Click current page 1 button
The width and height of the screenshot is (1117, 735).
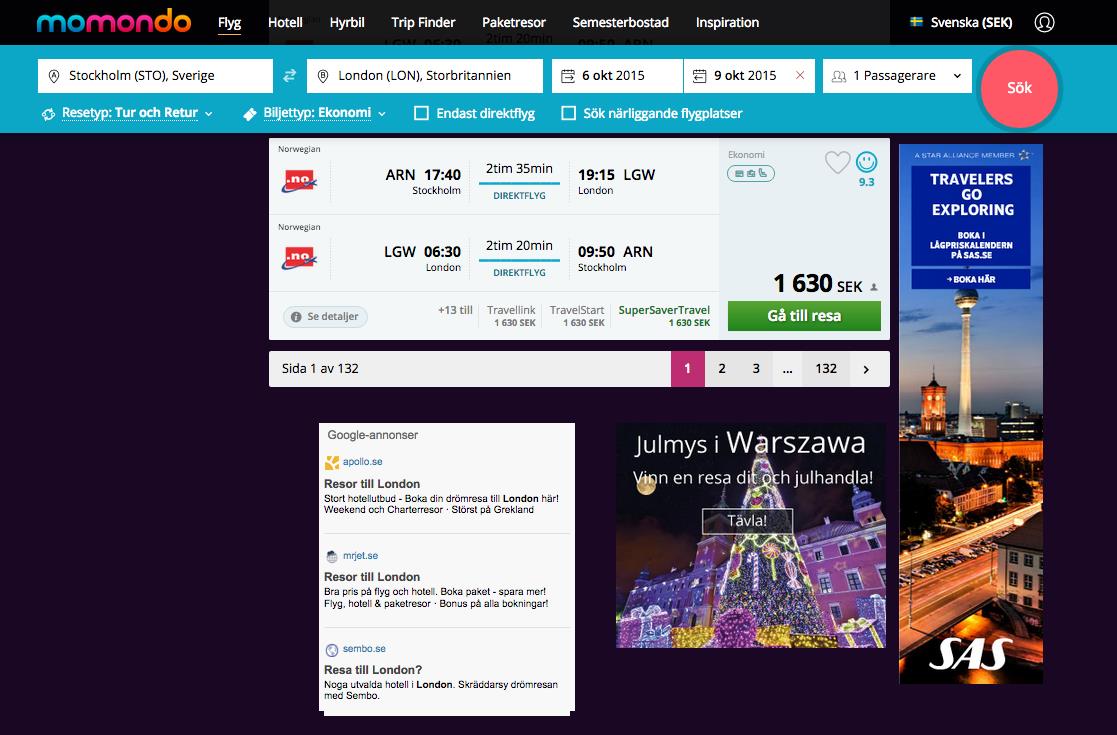click(x=687, y=369)
